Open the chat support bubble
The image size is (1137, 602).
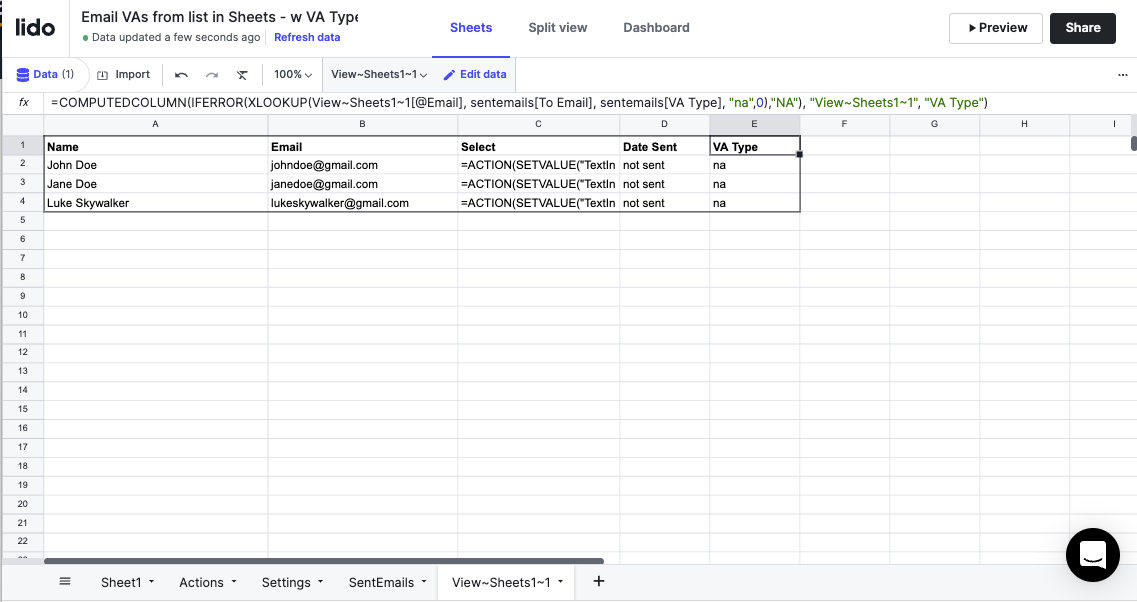tap(1092, 554)
